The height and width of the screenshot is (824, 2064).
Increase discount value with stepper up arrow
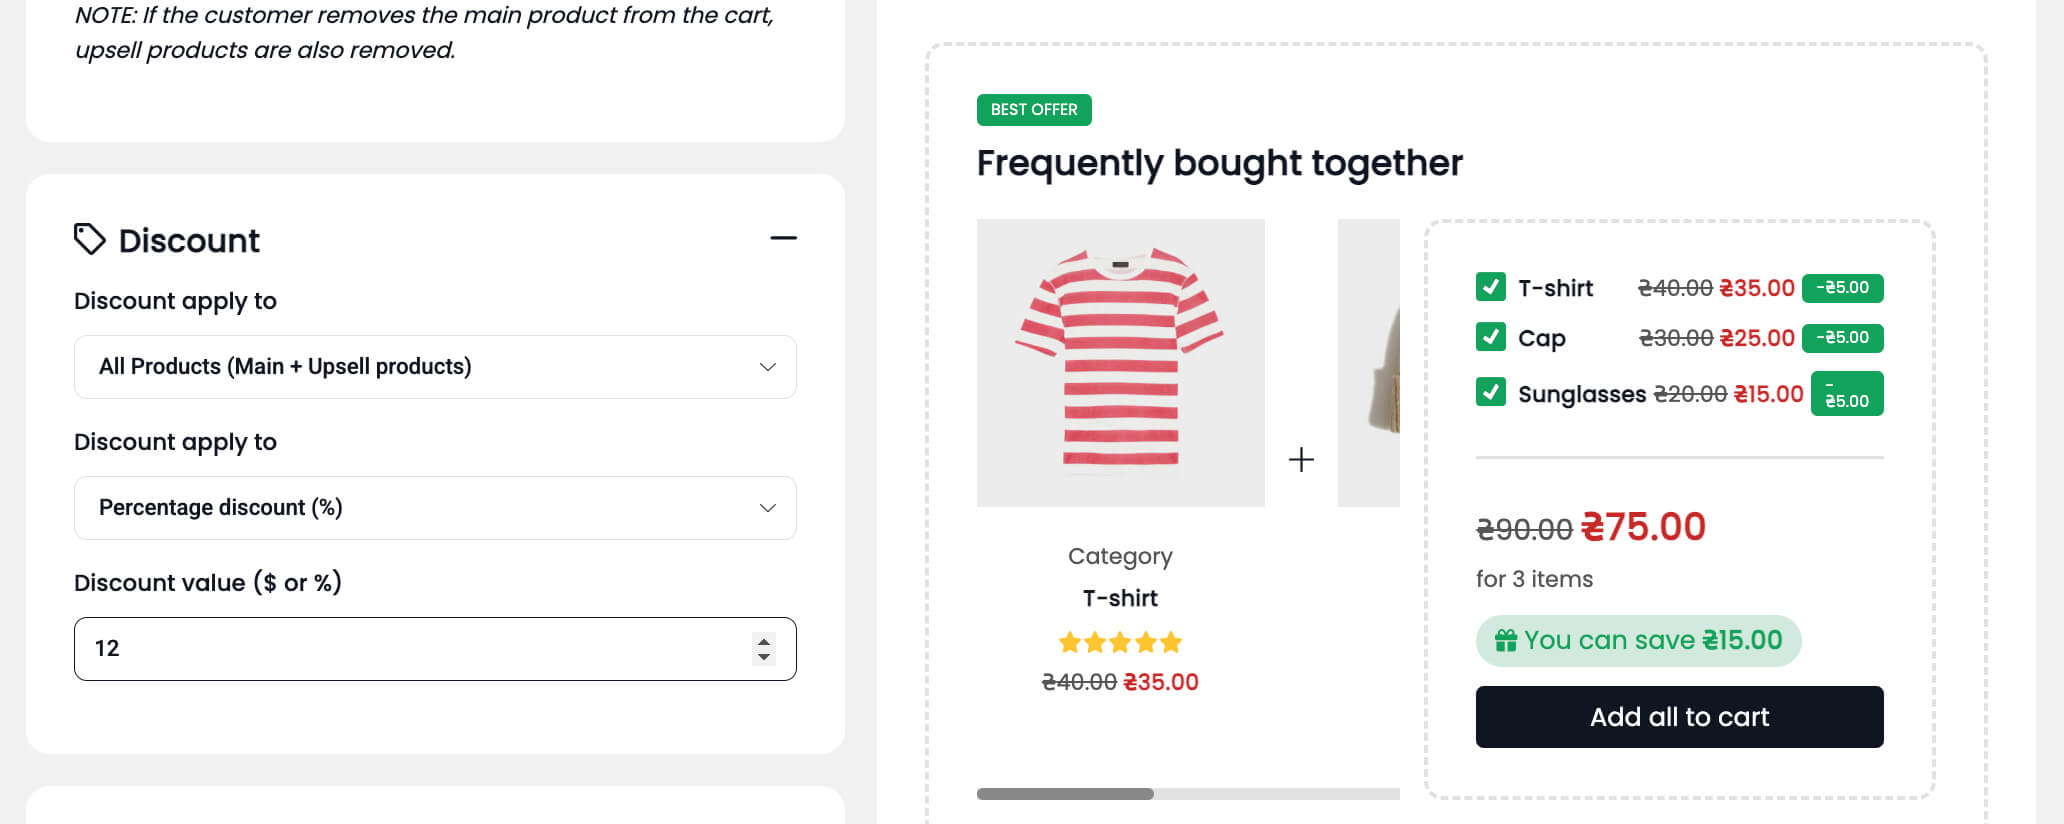click(x=764, y=641)
